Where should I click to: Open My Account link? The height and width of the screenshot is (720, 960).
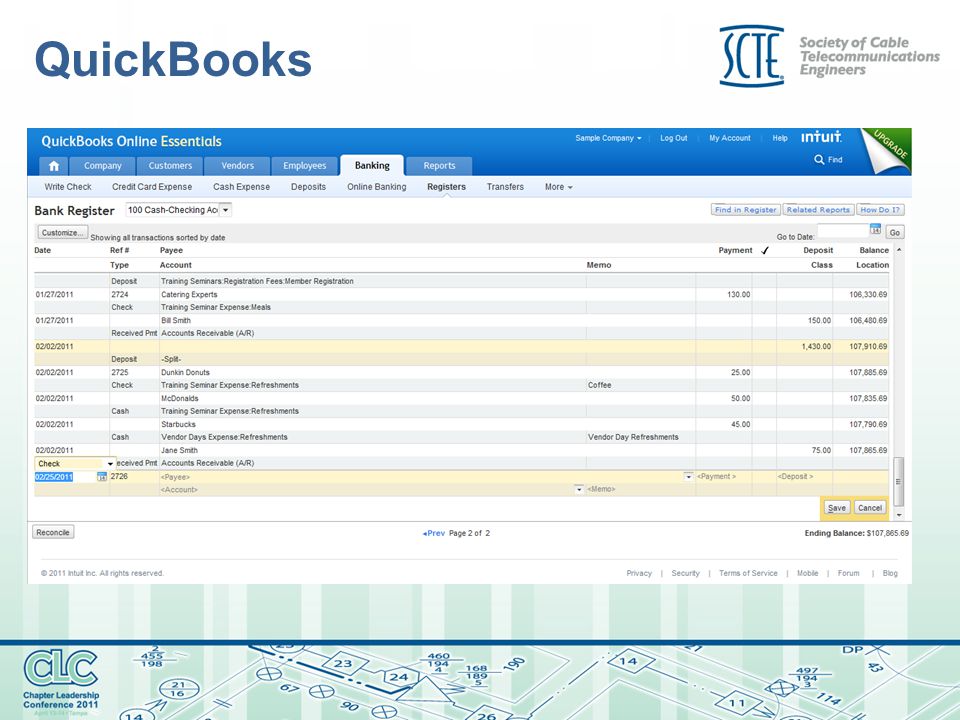730,138
